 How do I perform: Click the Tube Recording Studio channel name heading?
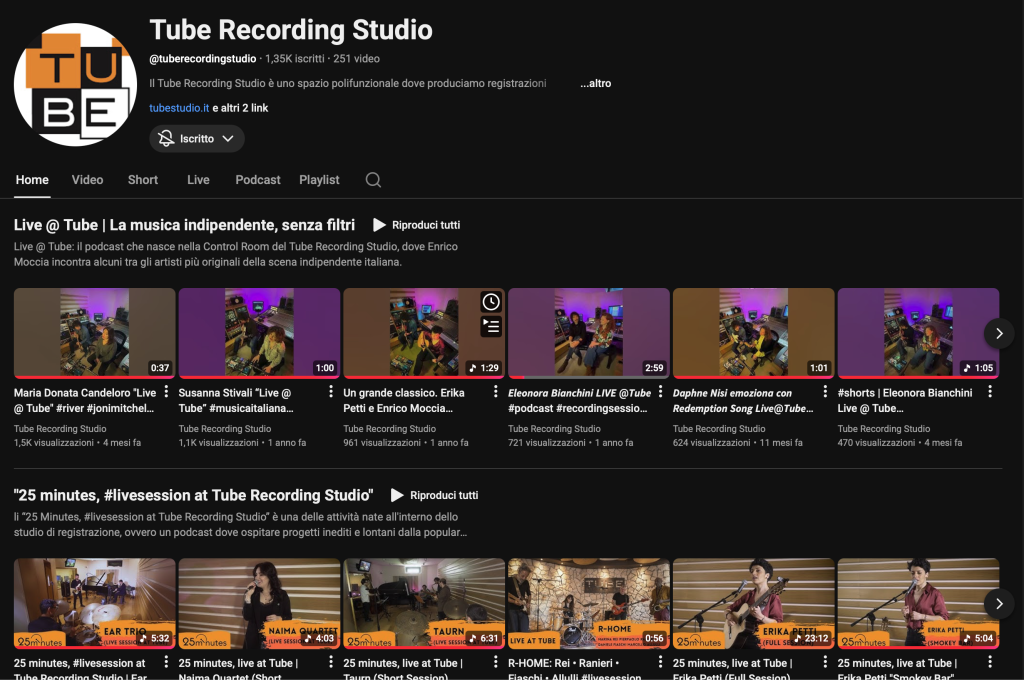[291, 30]
